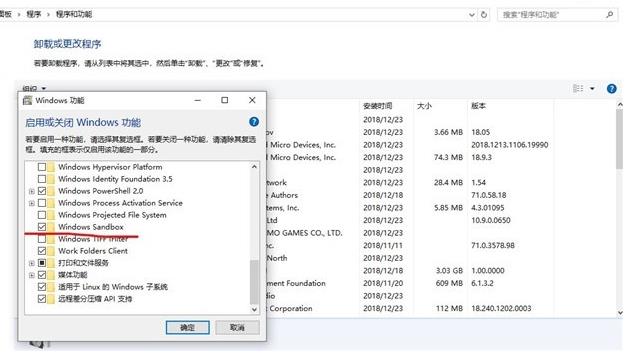Click the folder icon next to Work Folders Client
Screen dimensions: 636x362
[51, 251]
